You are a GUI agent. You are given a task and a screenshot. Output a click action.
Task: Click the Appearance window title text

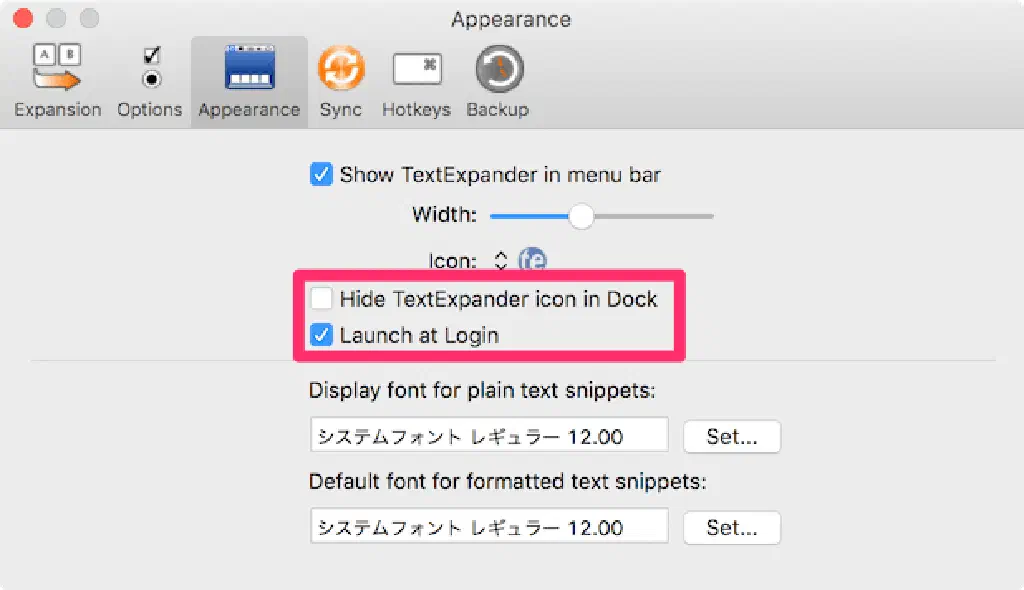(x=511, y=19)
